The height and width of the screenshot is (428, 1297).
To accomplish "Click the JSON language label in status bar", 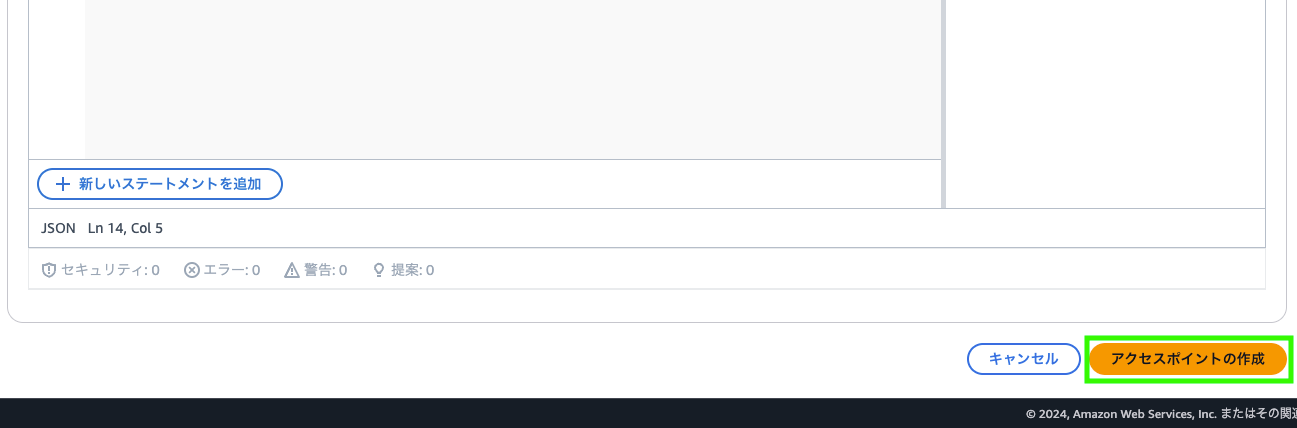I will click(x=58, y=228).
